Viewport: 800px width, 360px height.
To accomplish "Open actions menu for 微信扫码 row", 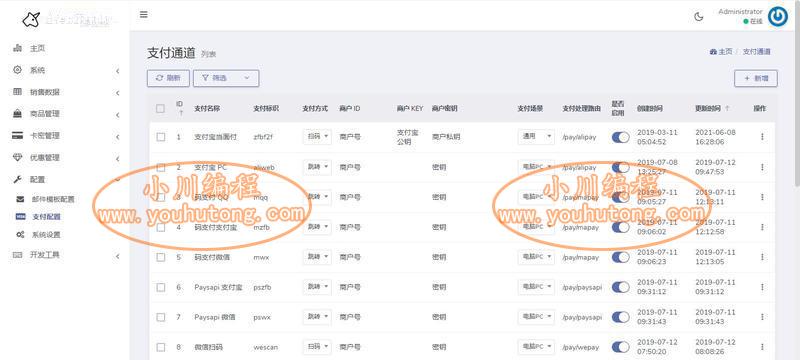I will [x=762, y=347].
